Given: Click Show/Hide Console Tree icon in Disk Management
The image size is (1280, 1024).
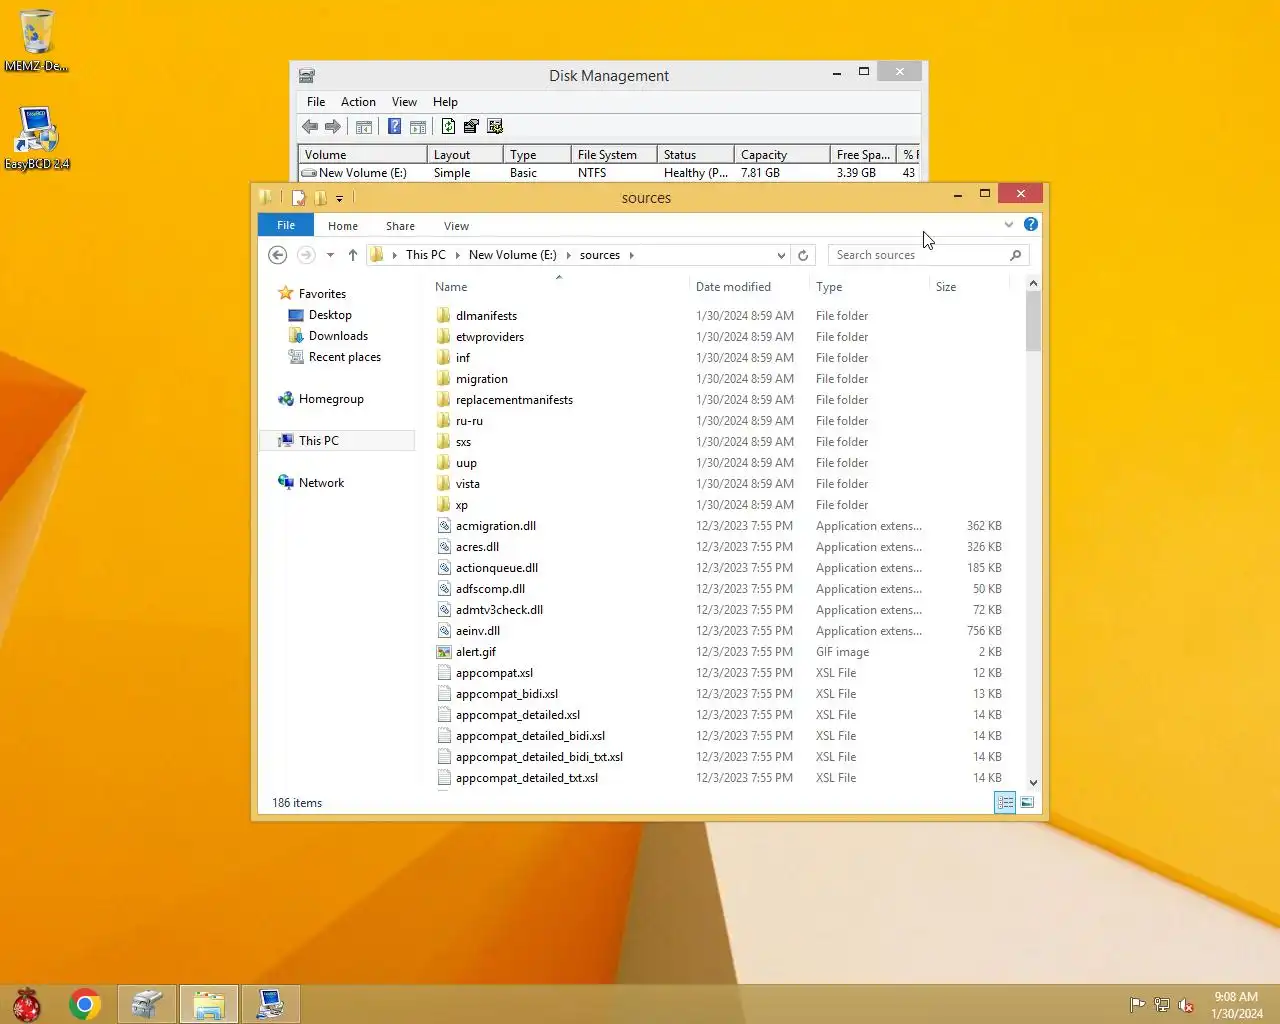Looking at the screenshot, I should click(x=364, y=127).
